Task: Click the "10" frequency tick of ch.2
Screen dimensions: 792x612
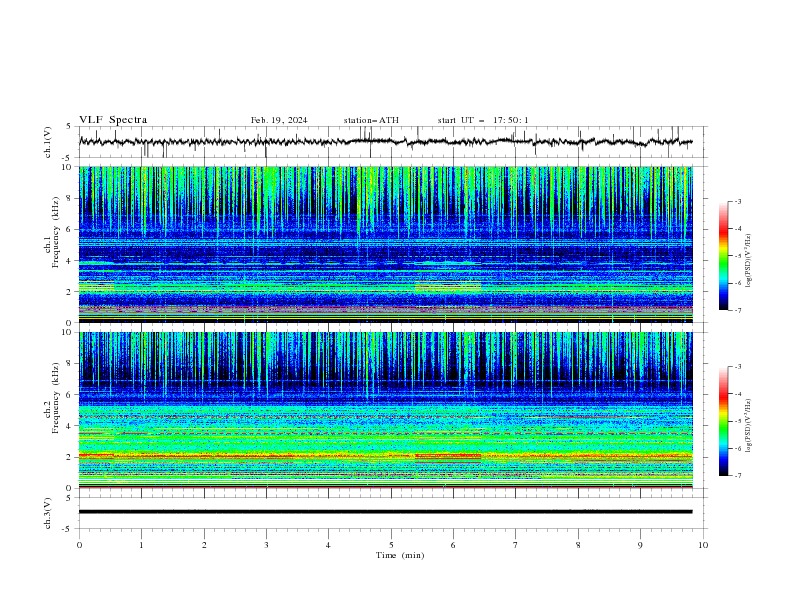Action: (69, 332)
